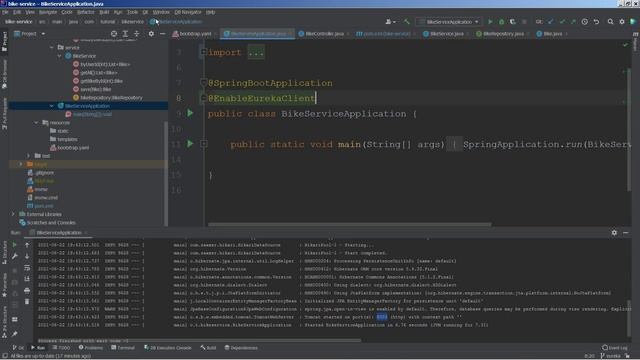The image size is (640, 360).
Task: Open Project panel options gear
Action: [151, 34]
